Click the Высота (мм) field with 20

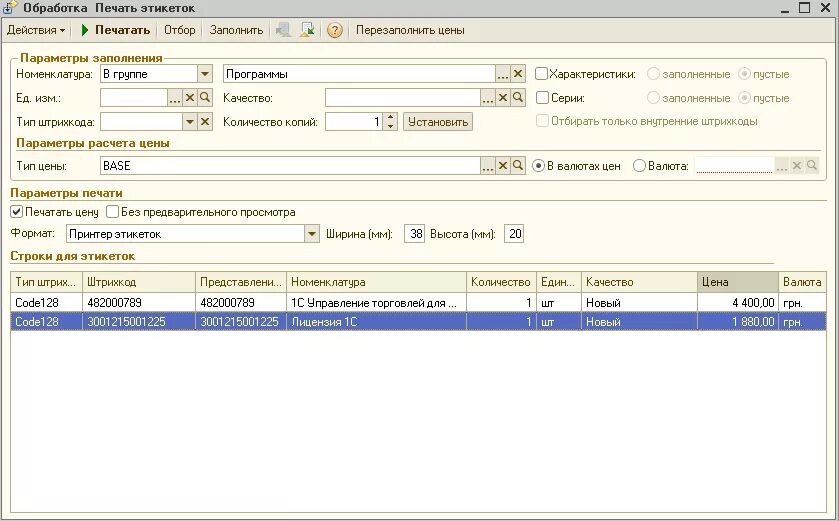(x=514, y=234)
